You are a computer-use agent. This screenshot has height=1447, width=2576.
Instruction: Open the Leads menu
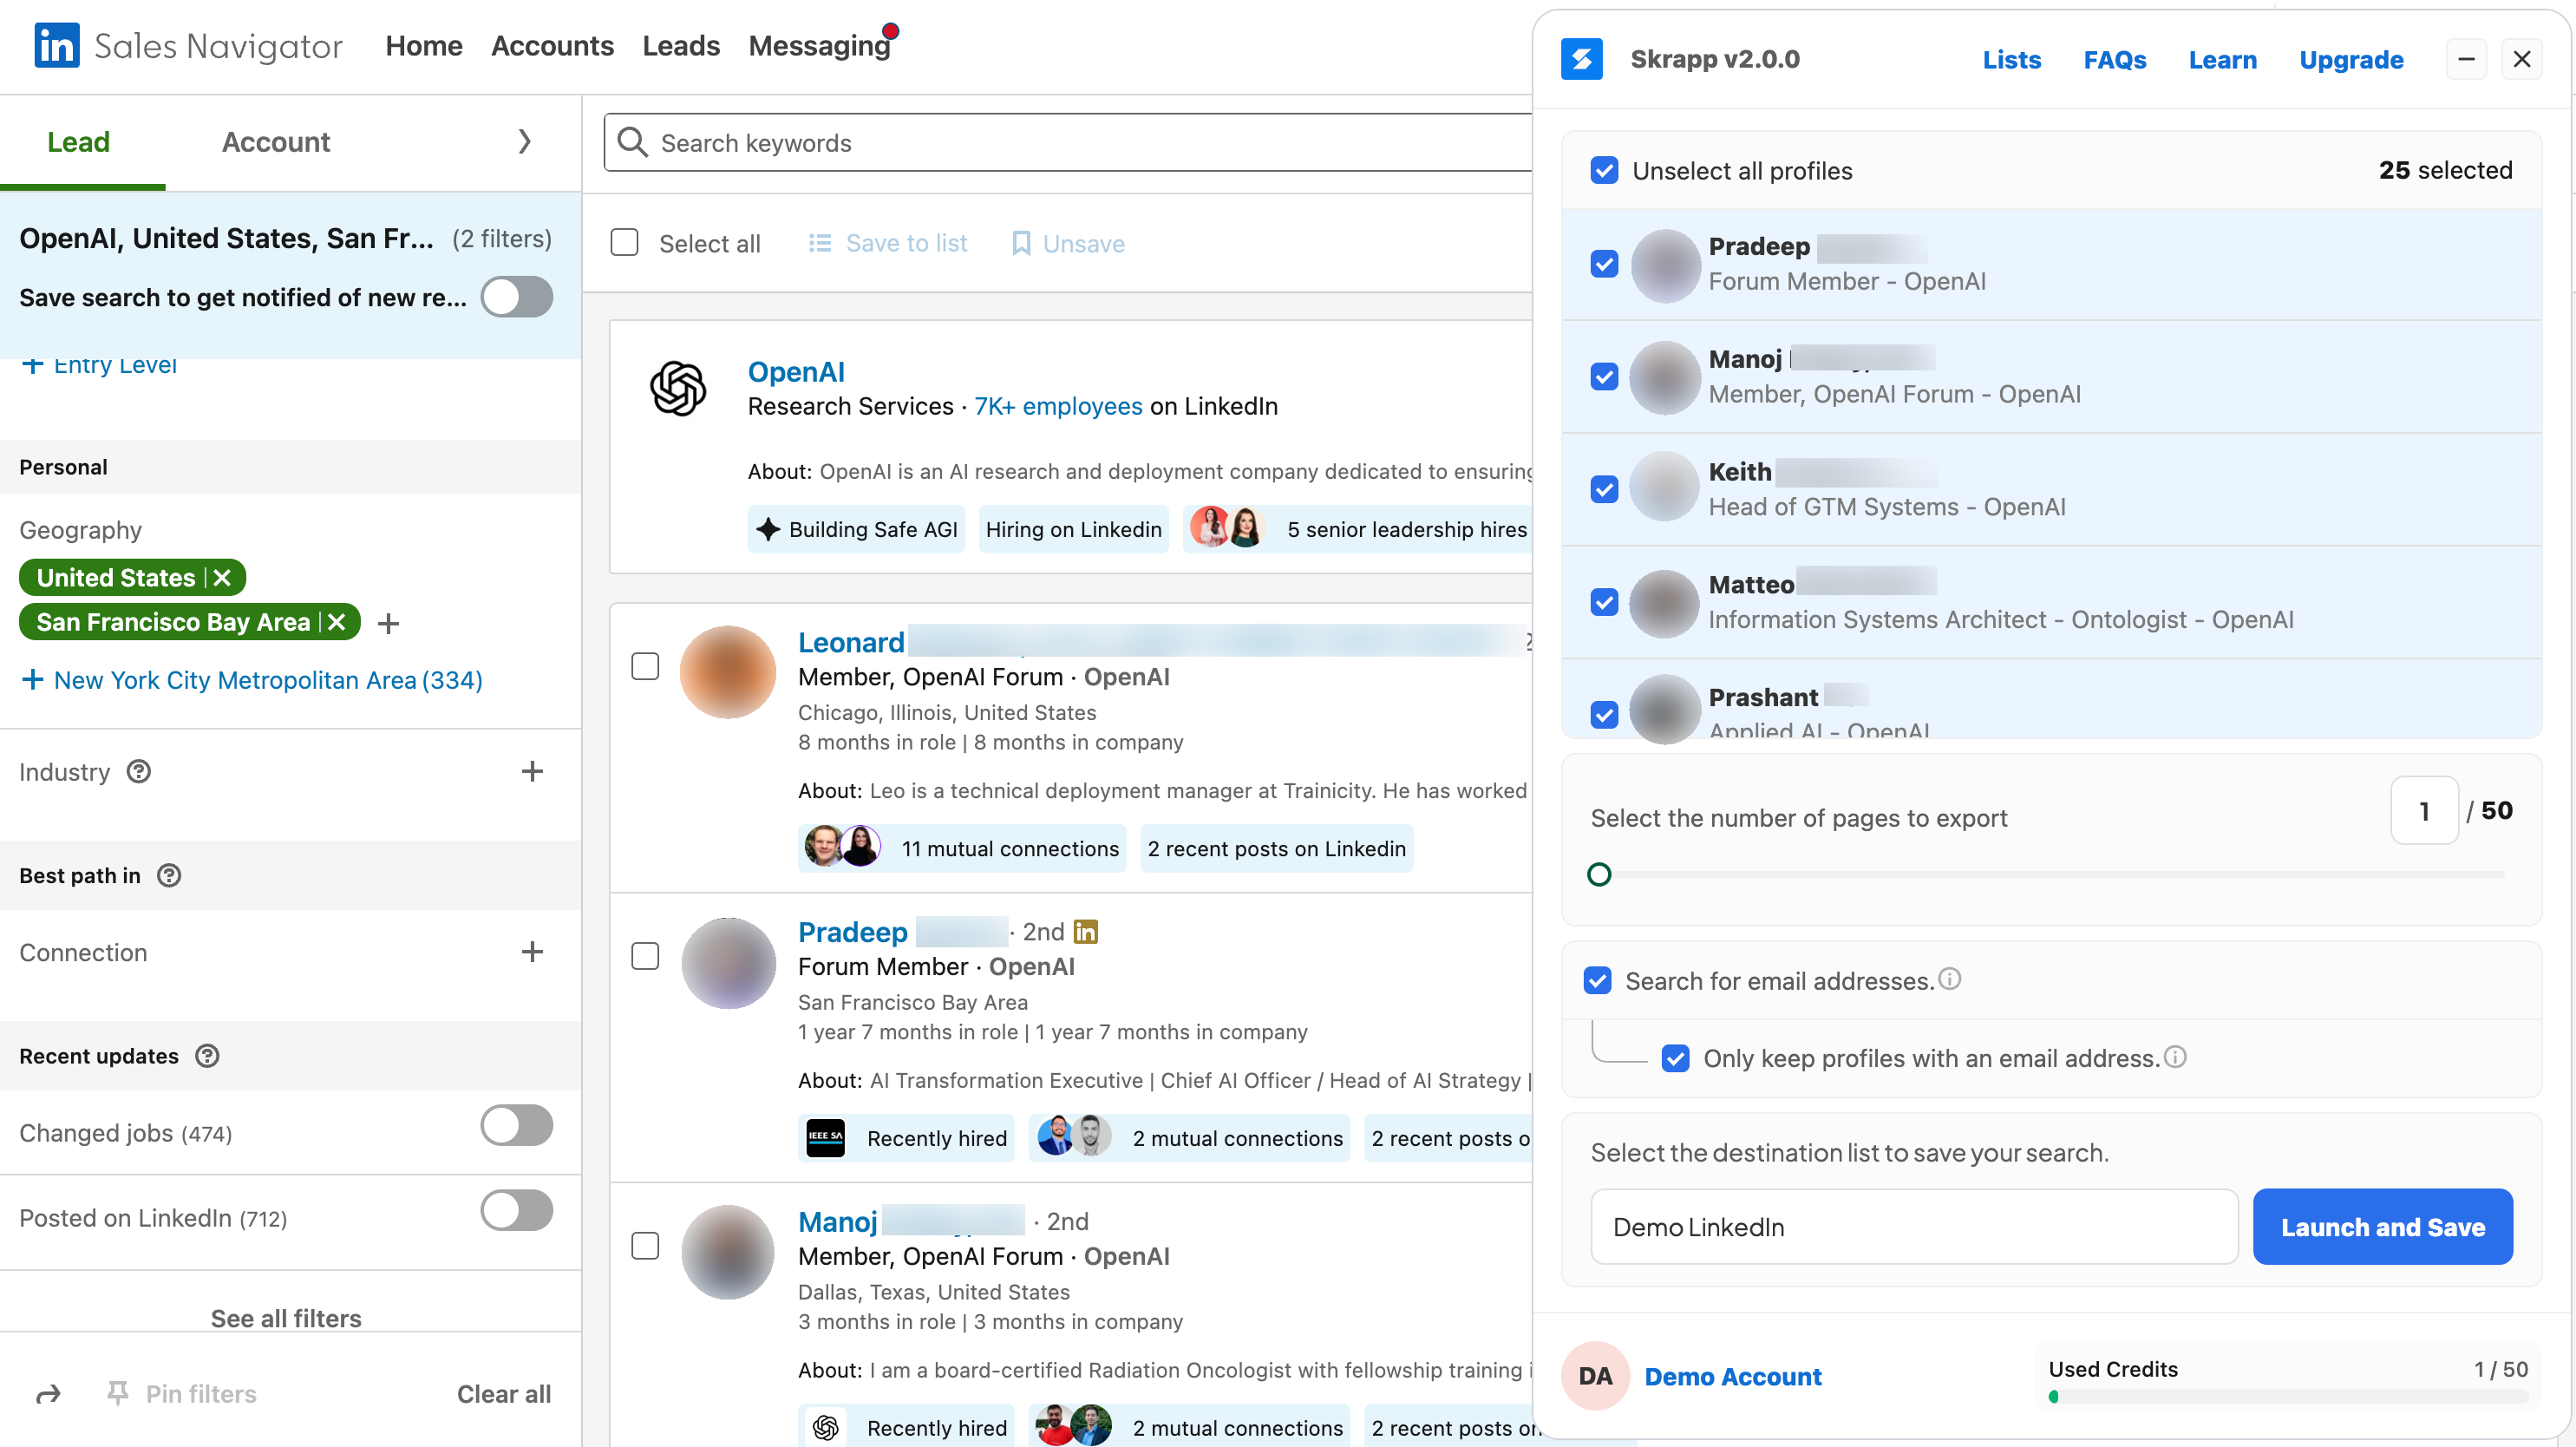pos(681,46)
